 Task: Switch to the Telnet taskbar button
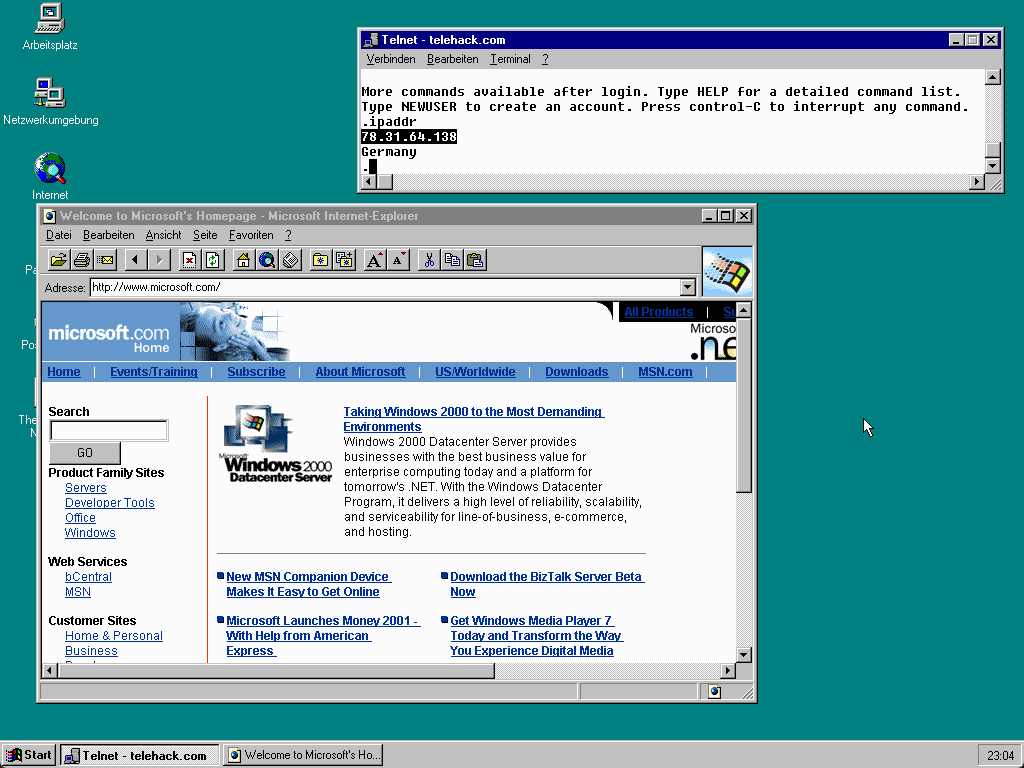pos(140,756)
